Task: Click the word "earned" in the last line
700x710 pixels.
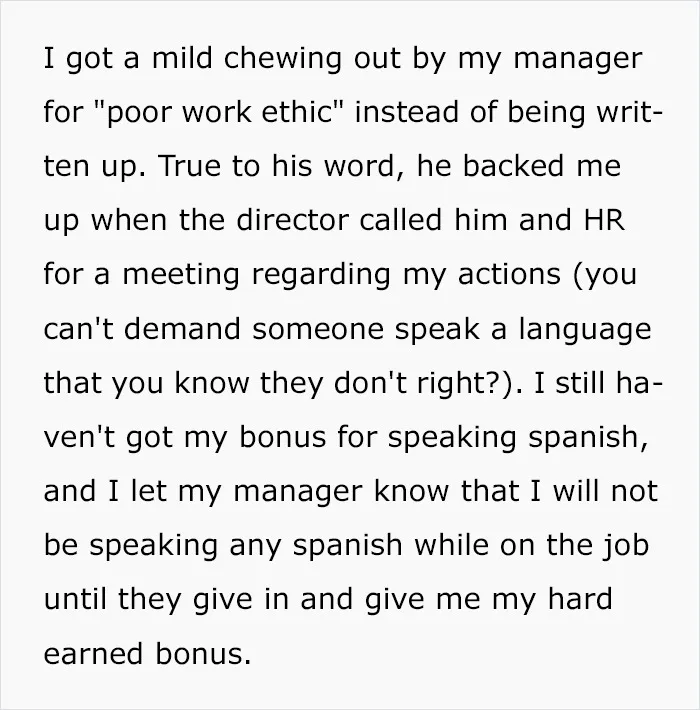Action: click(93, 654)
